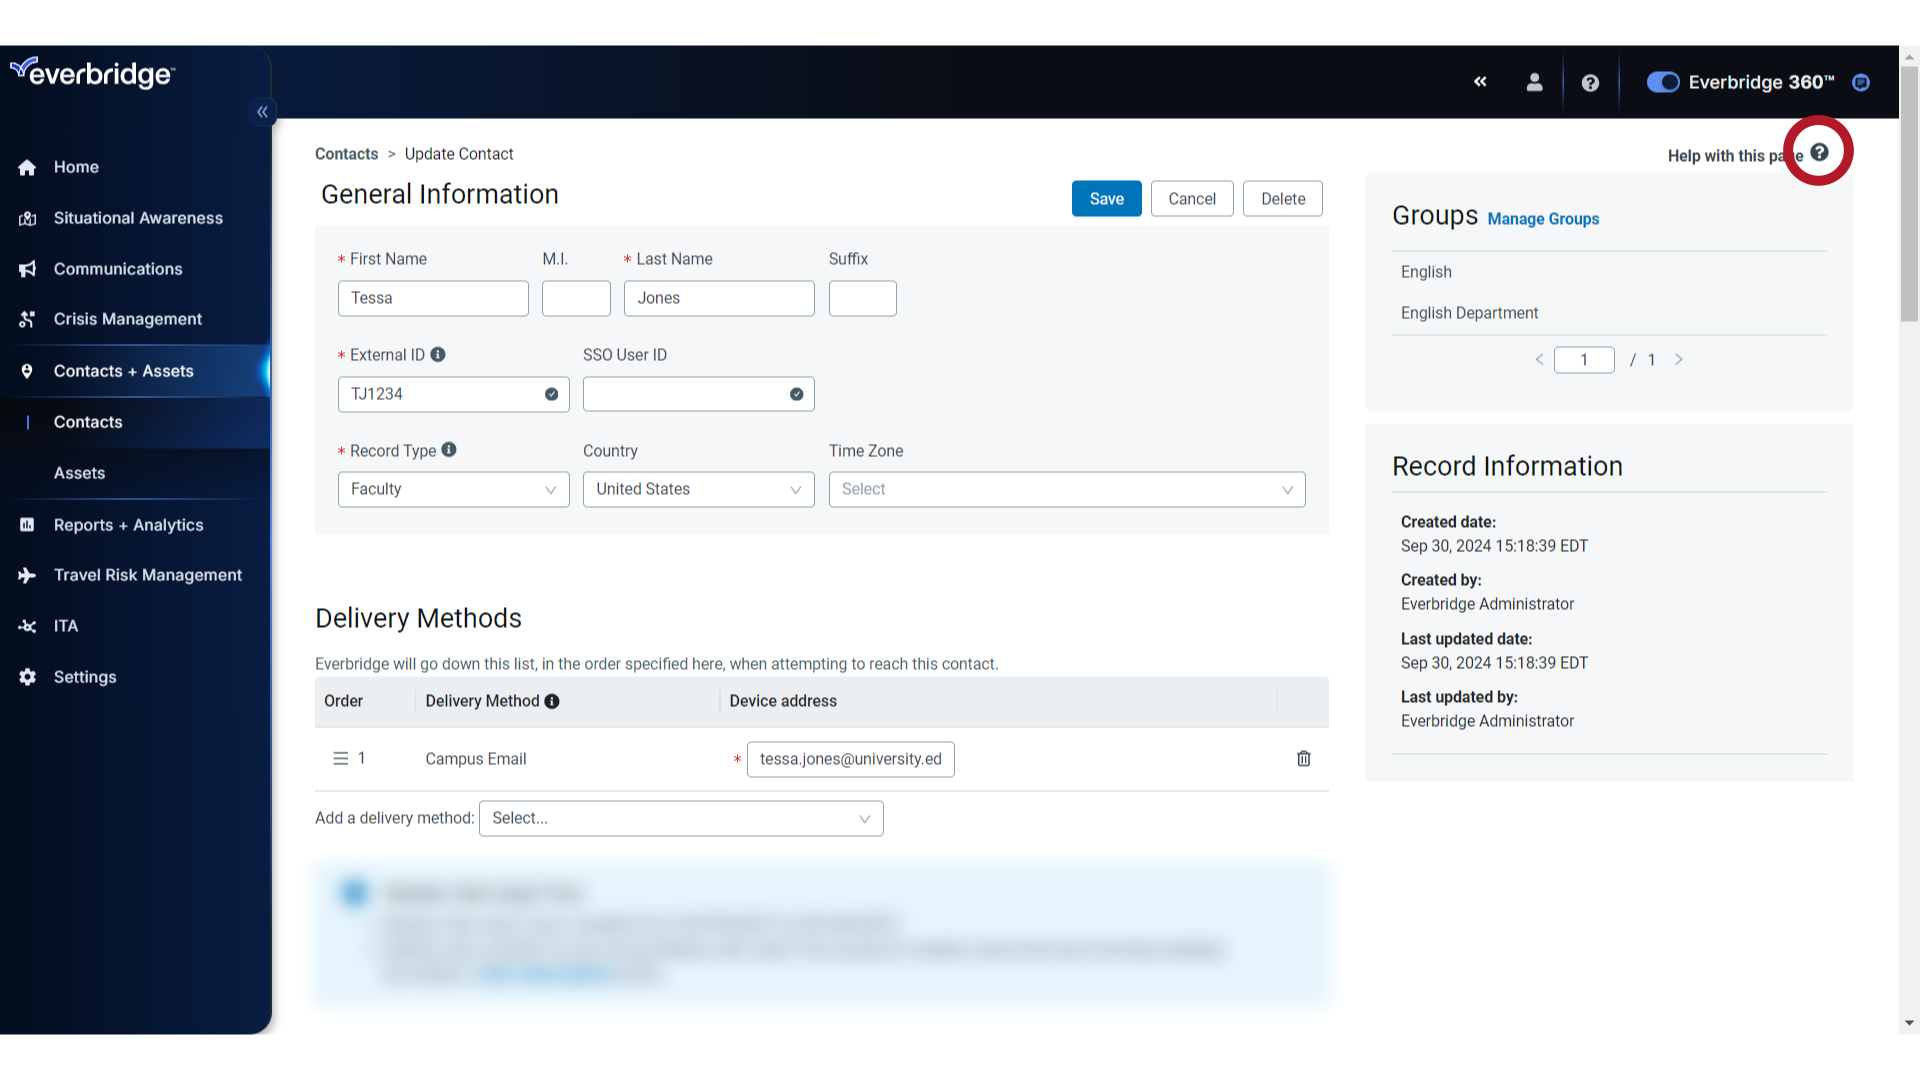Click the Save button
The width and height of the screenshot is (1920, 1080).
tap(1106, 198)
